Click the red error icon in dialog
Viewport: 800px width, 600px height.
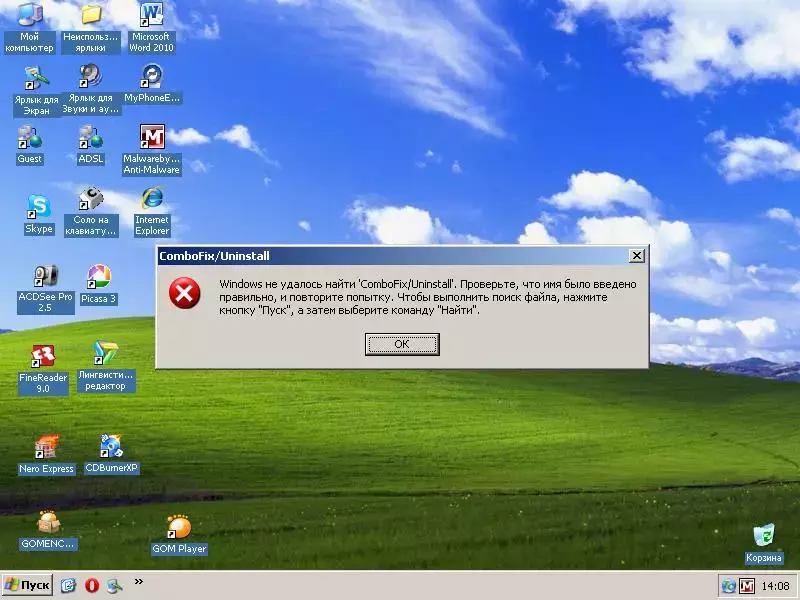click(185, 293)
